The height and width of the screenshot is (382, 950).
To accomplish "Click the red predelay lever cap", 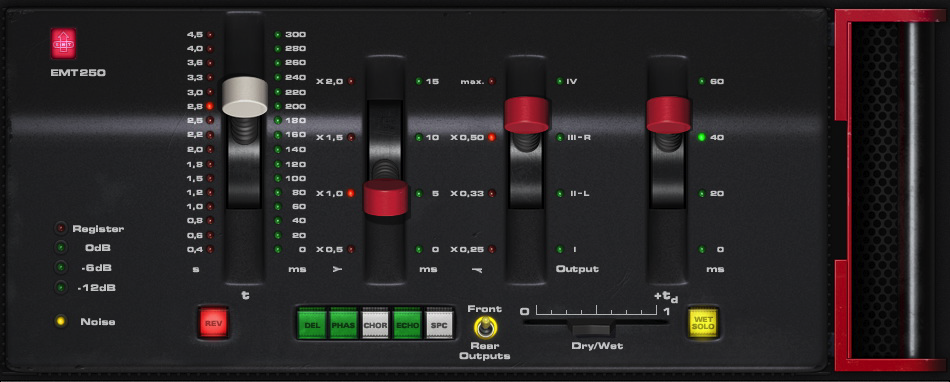I will pos(669,114).
